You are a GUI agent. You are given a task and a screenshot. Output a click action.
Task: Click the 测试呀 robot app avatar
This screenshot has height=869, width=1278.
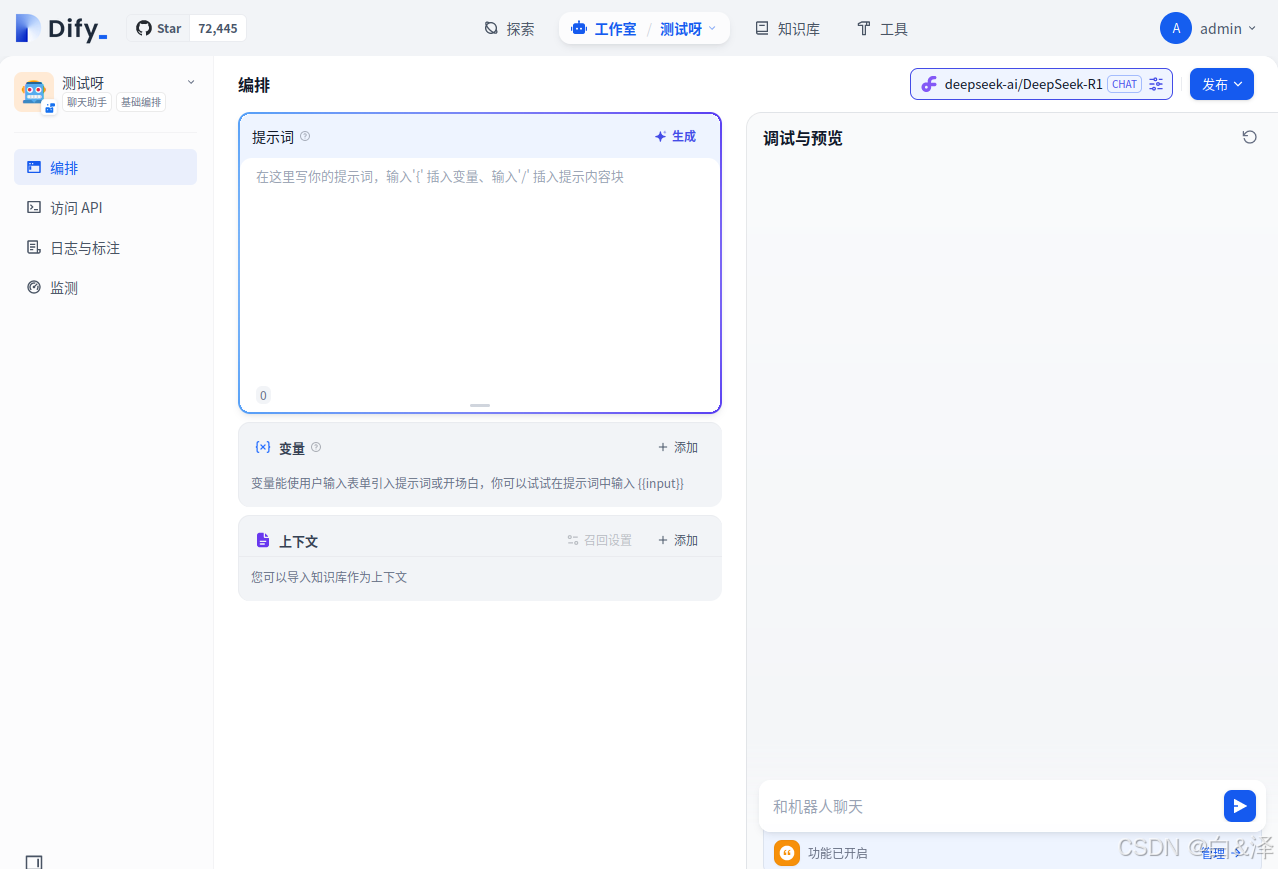pos(34,92)
